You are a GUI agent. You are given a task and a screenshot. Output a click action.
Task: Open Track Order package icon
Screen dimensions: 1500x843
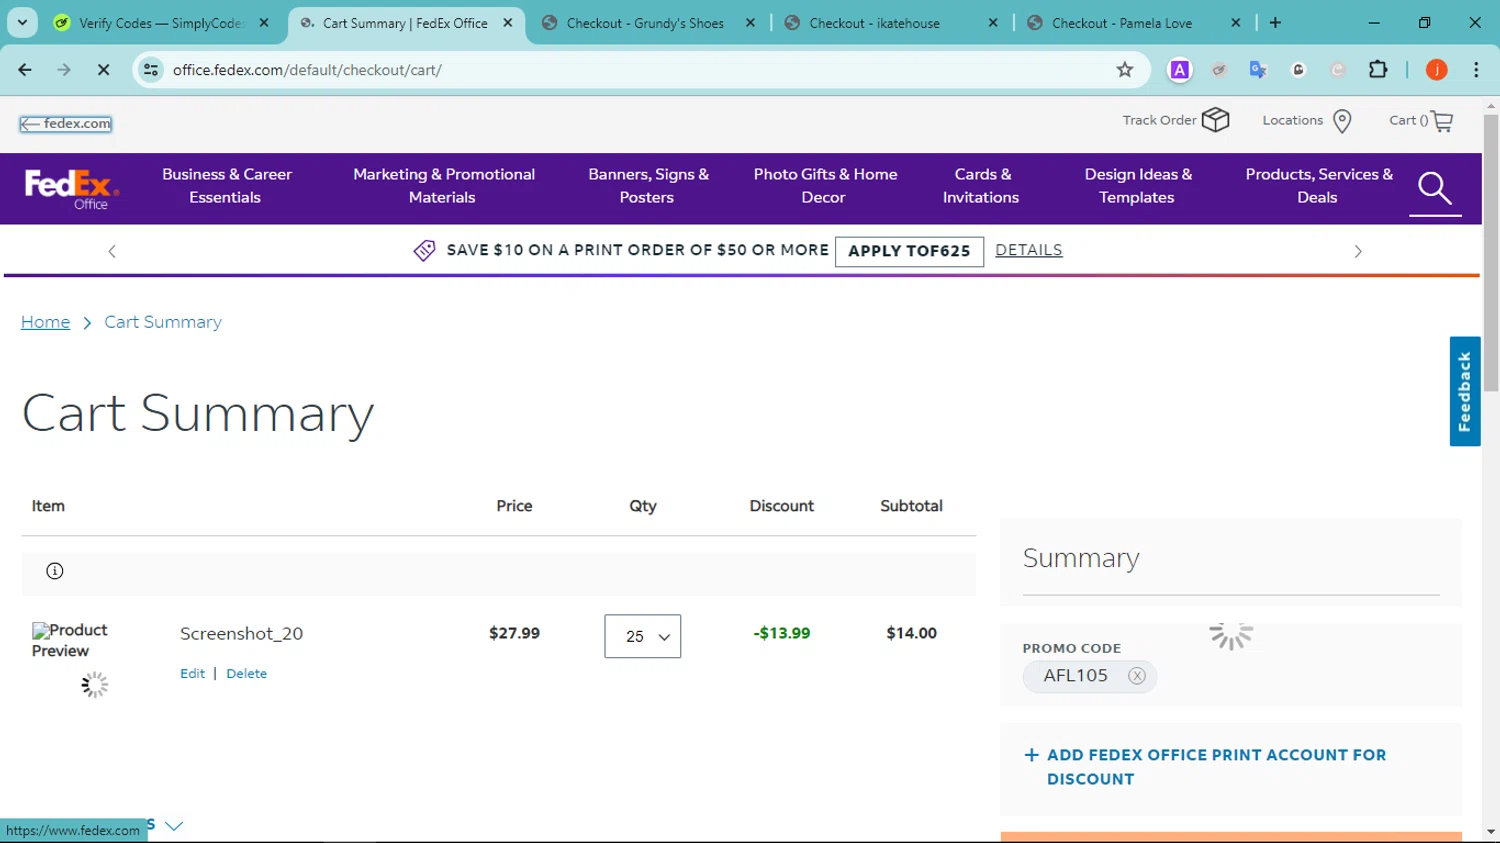pyautogui.click(x=1216, y=120)
